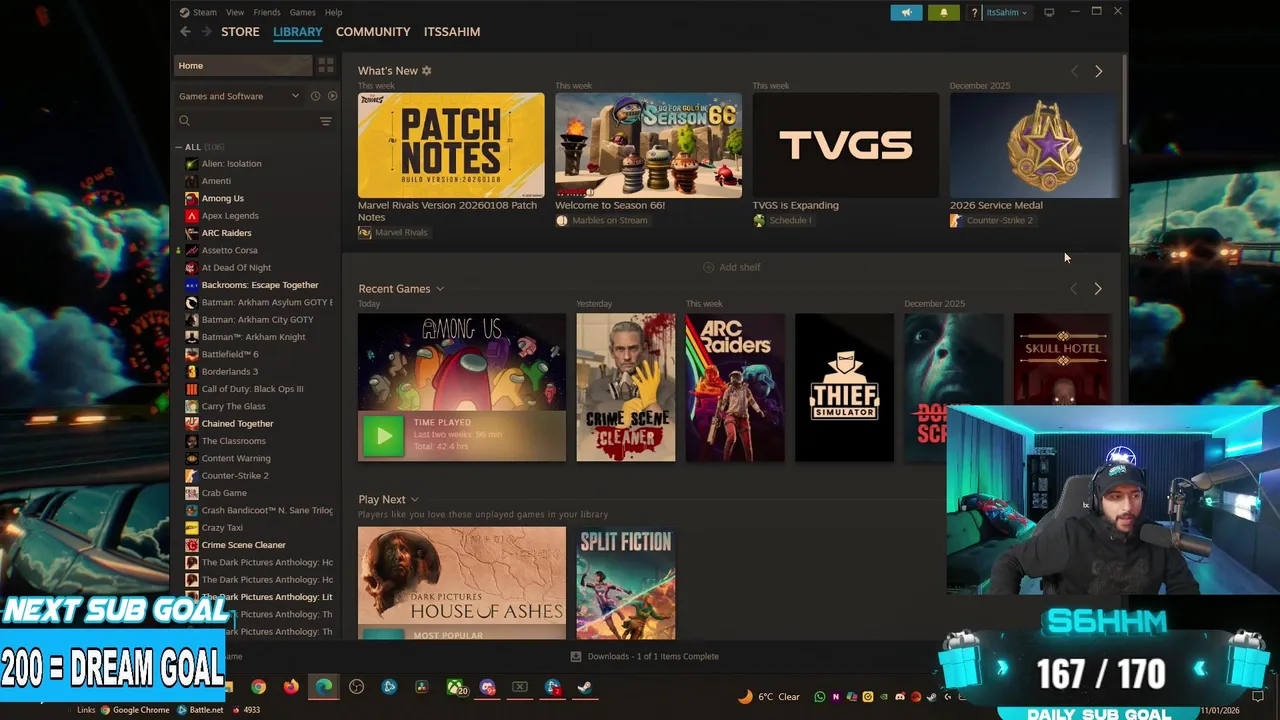Open Firefox from the taskbar

click(x=291, y=687)
